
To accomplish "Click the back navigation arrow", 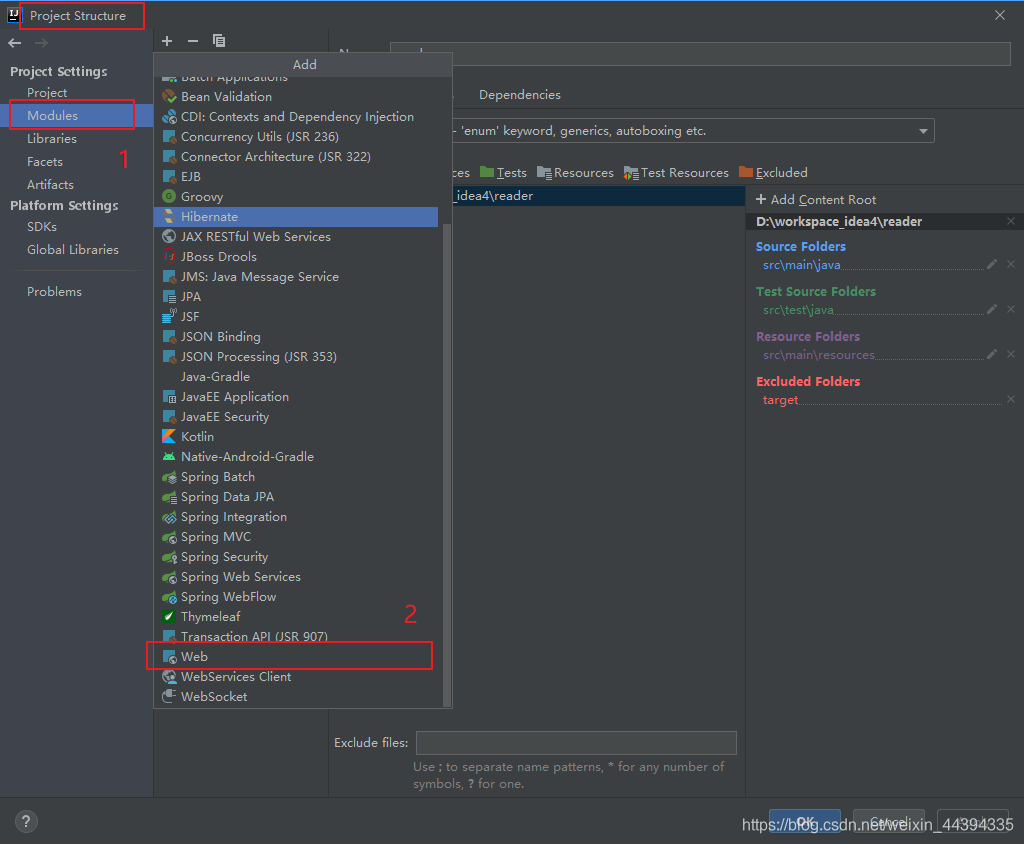I will (x=15, y=43).
